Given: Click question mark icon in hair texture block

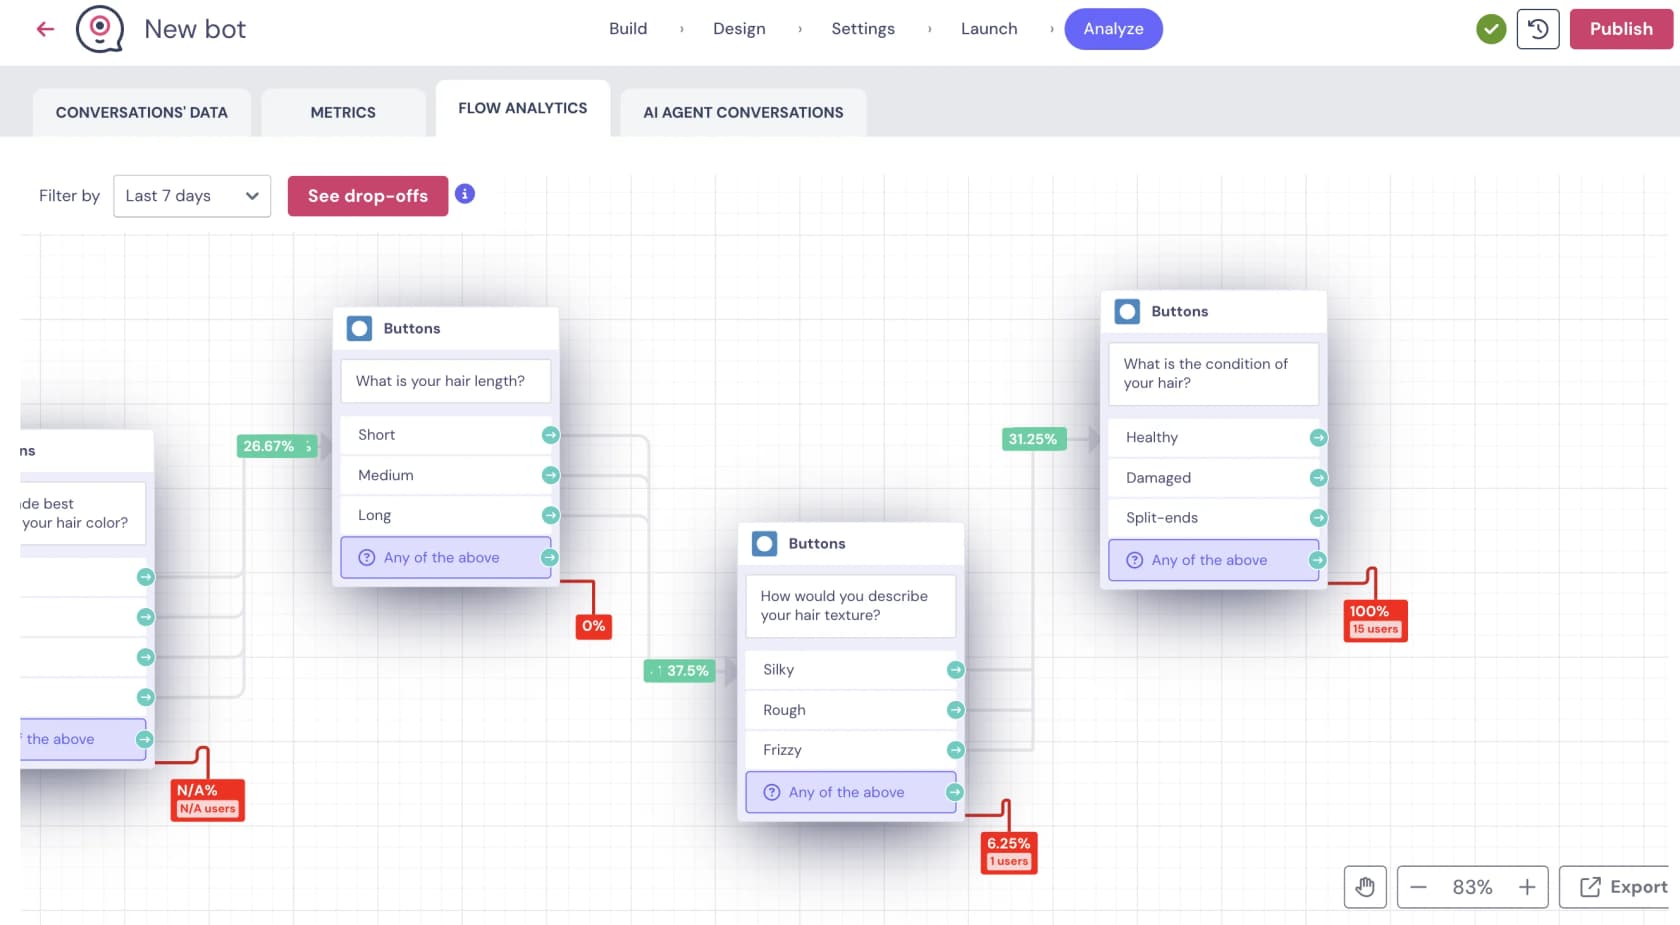Looking at the screenshot, I should 772,792.
